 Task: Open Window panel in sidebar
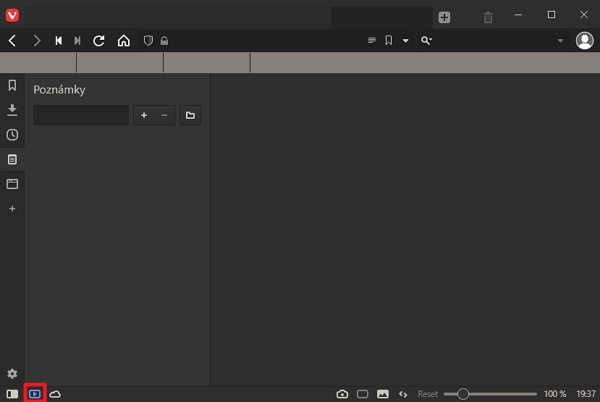point(12,184)
